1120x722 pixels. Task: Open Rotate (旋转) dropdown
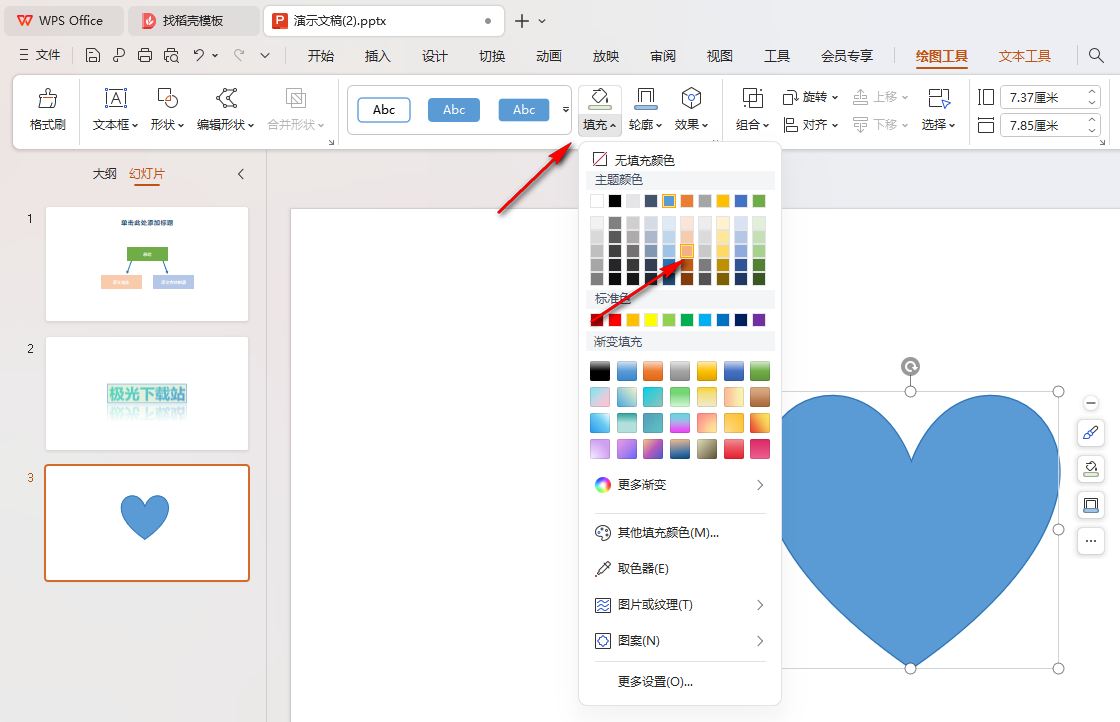pos(811,97)
